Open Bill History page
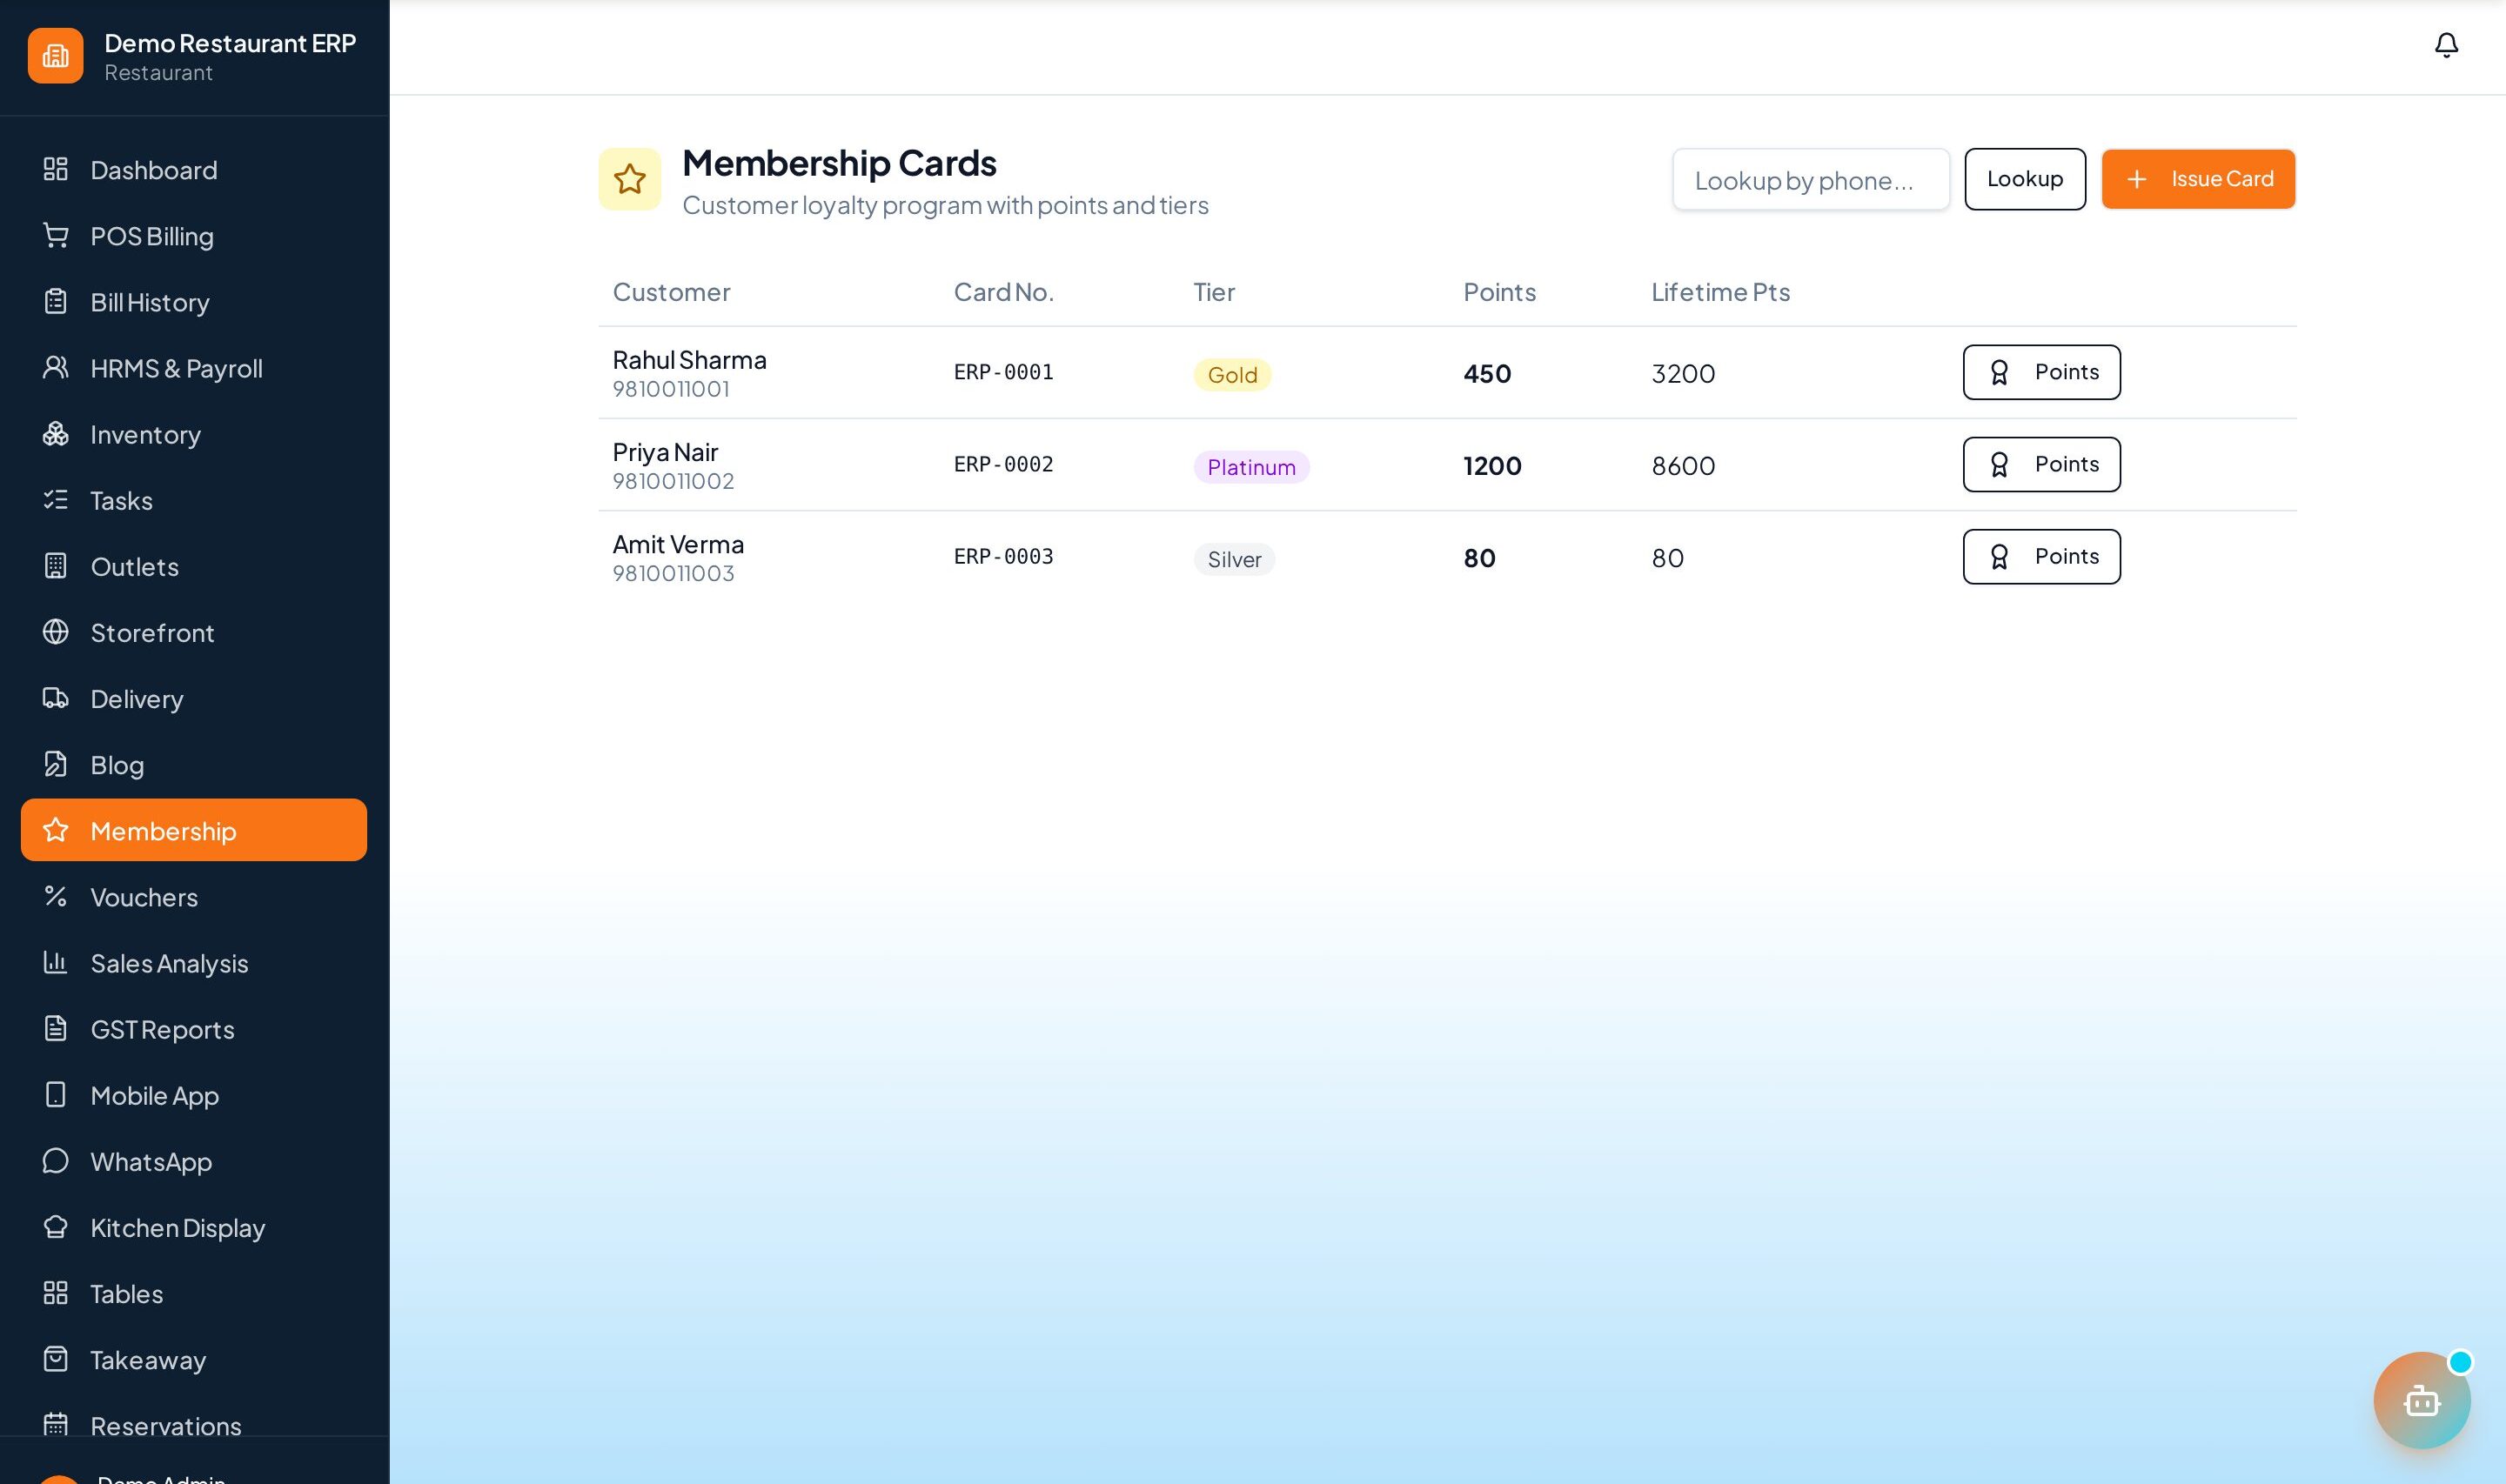Image resolution: width=2506 pixels, height=1484 pixels. point(194,302)
